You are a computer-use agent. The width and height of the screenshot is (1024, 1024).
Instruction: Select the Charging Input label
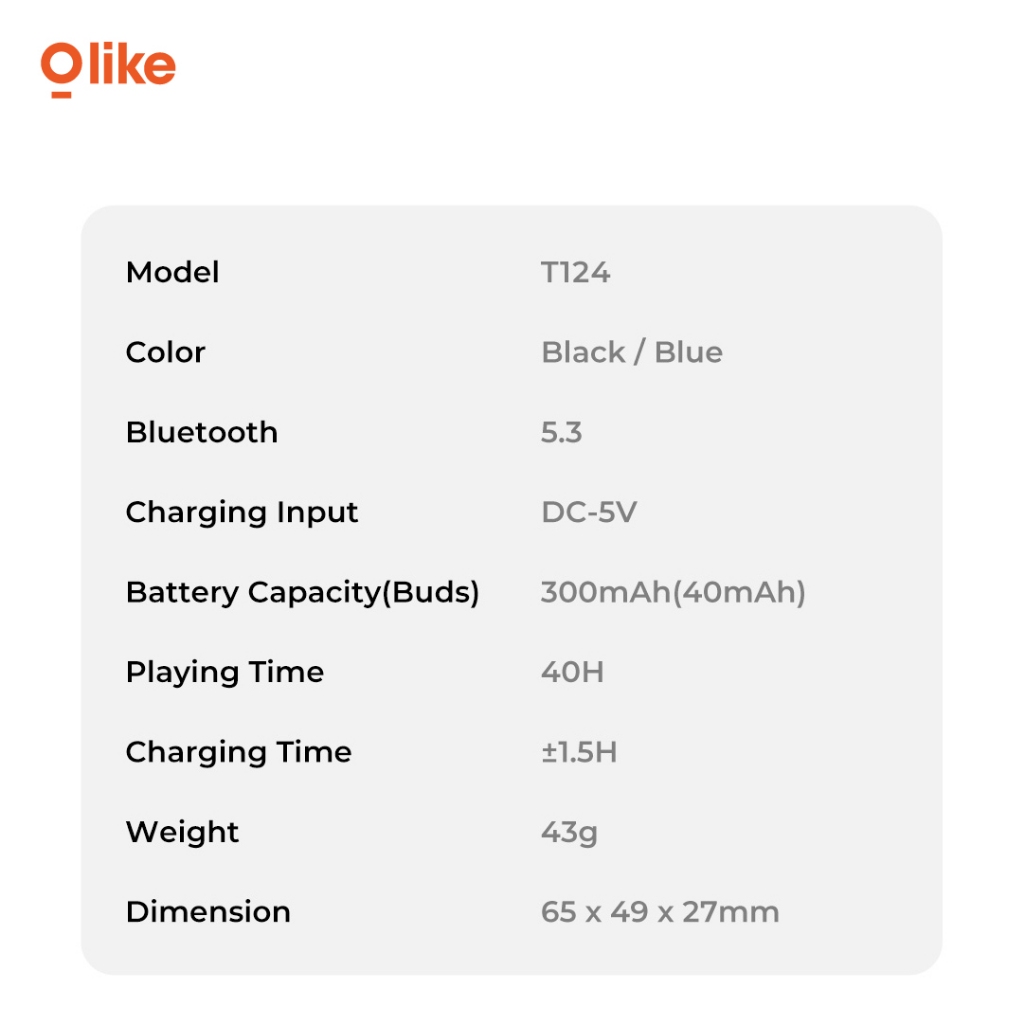241,512
